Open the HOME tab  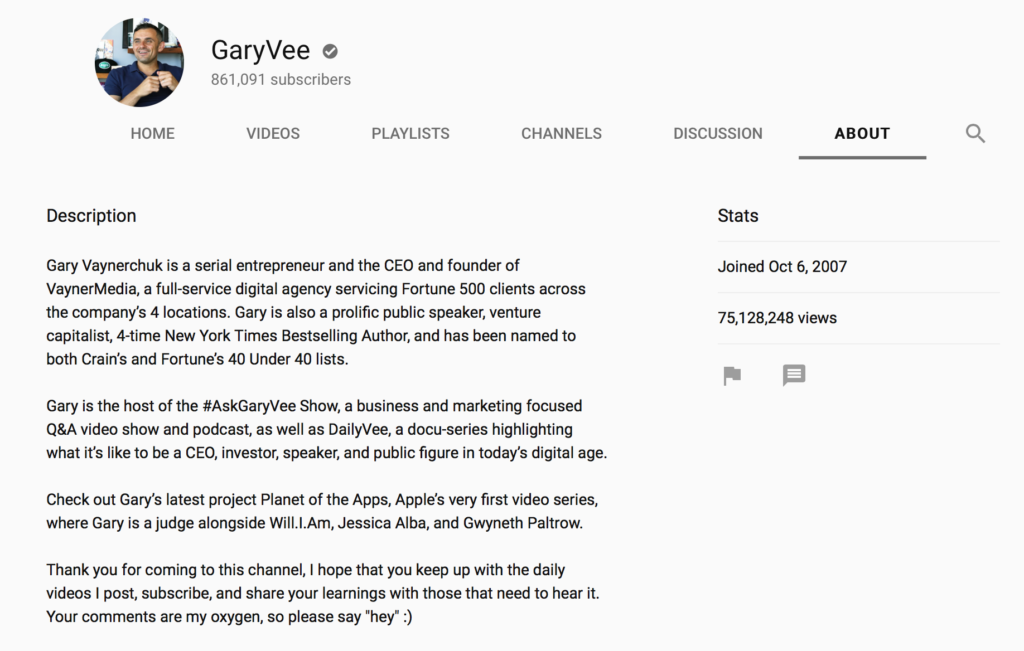(152, 134)
